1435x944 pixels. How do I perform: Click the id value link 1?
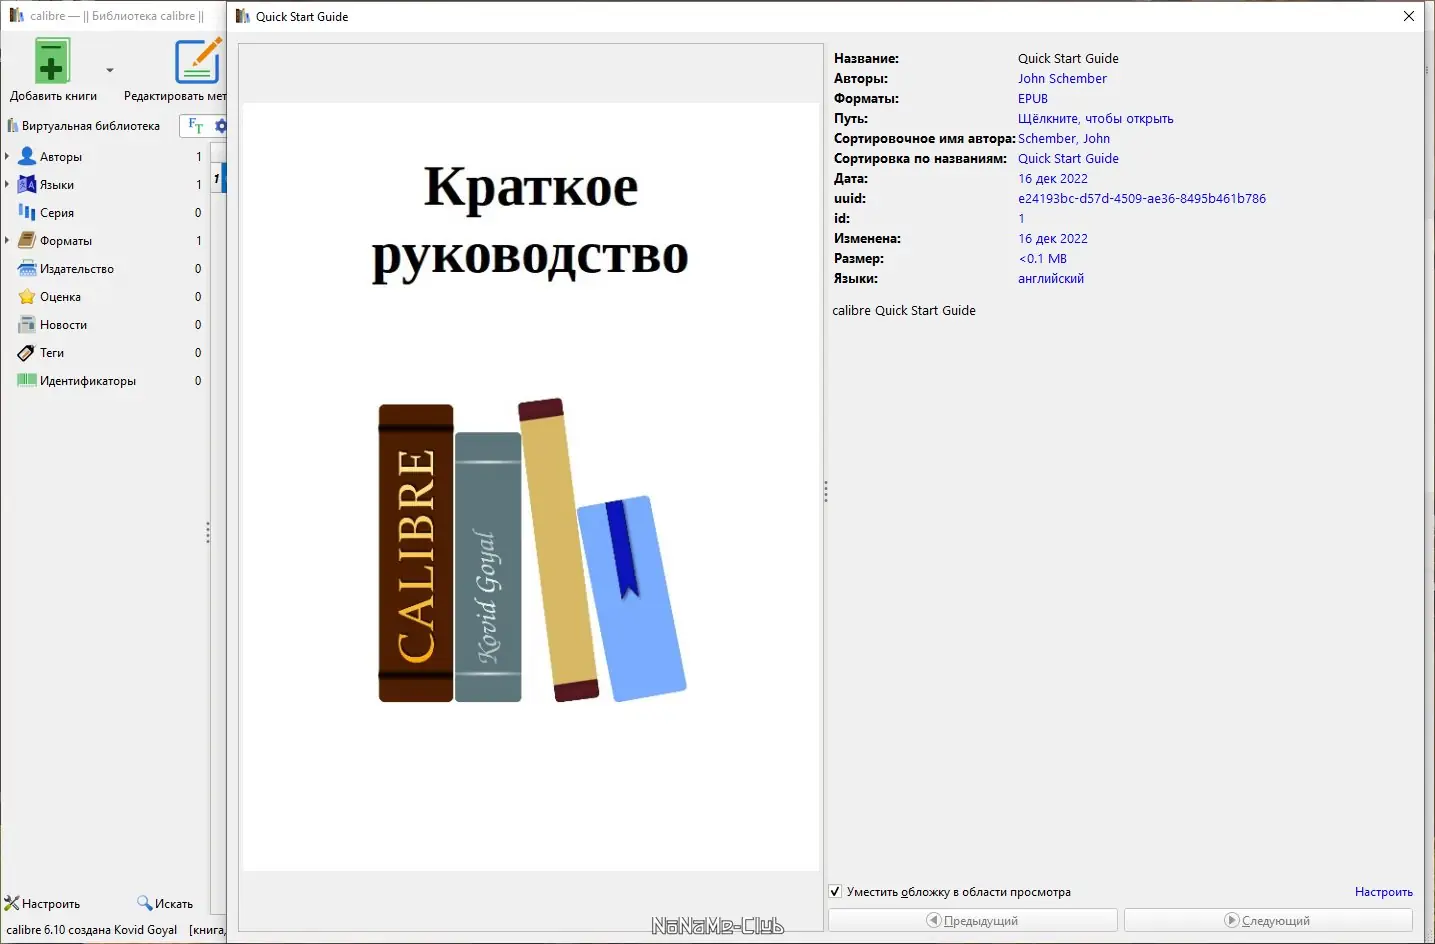click(1021, 218)
